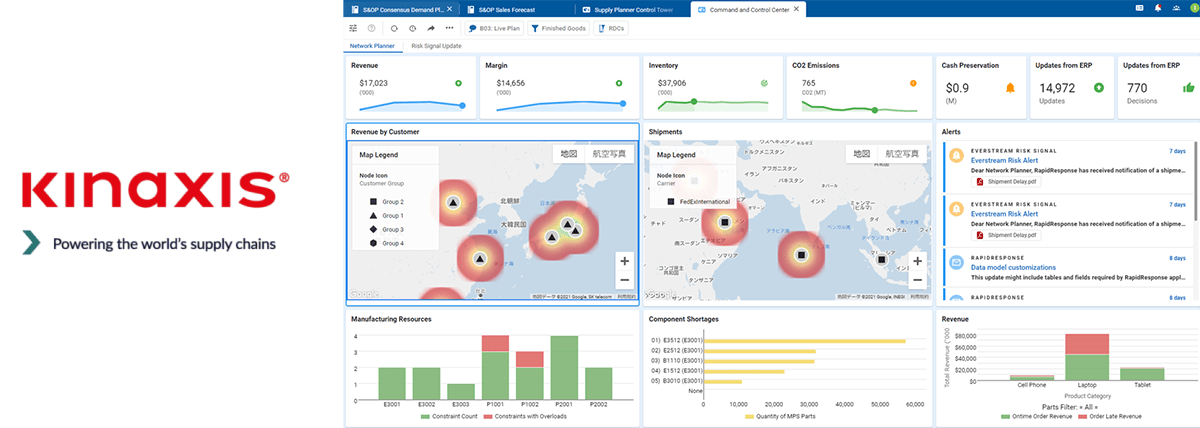1200x428 pixels.
Task: Click the thumbs-up icon beside 770 Decisions
Action: point(1186,88)
